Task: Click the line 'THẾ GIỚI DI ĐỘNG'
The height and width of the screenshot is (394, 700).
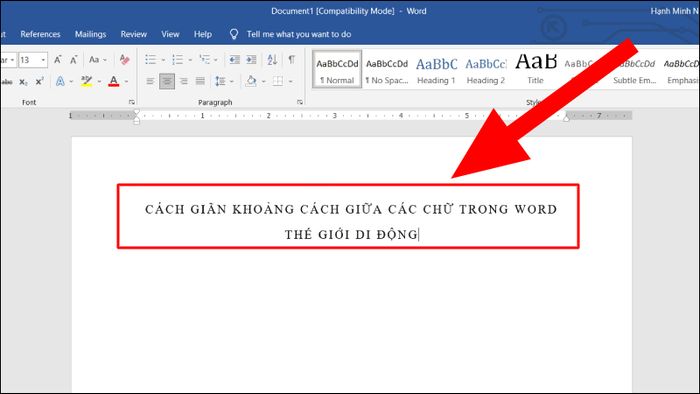Action: coord(351,234)
